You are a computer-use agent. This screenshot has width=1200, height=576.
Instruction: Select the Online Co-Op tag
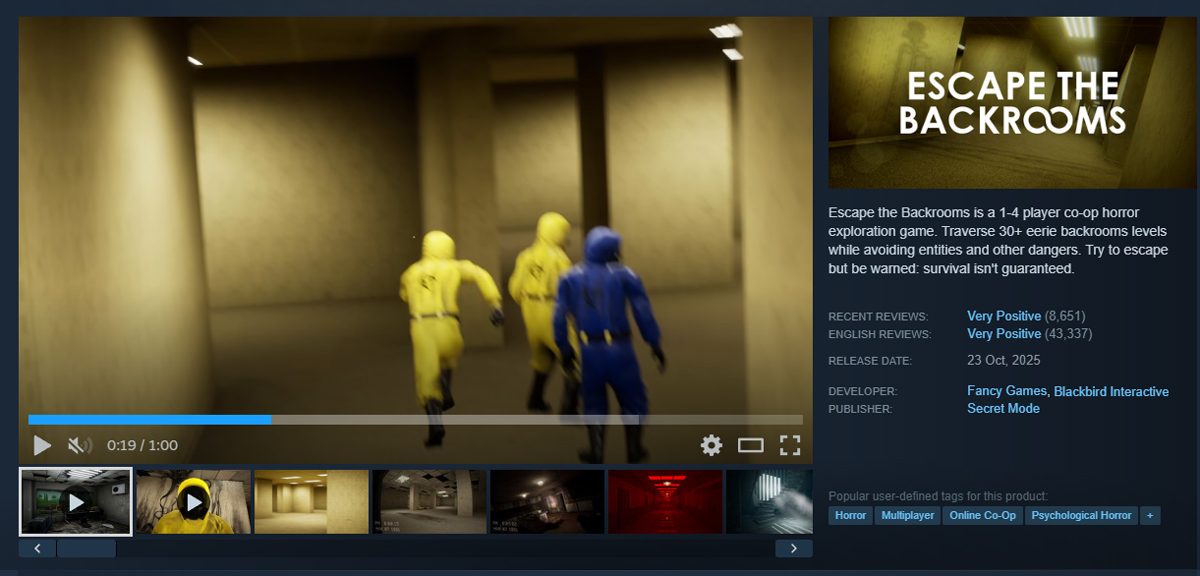pyautogui.click(x=983, y=516)
